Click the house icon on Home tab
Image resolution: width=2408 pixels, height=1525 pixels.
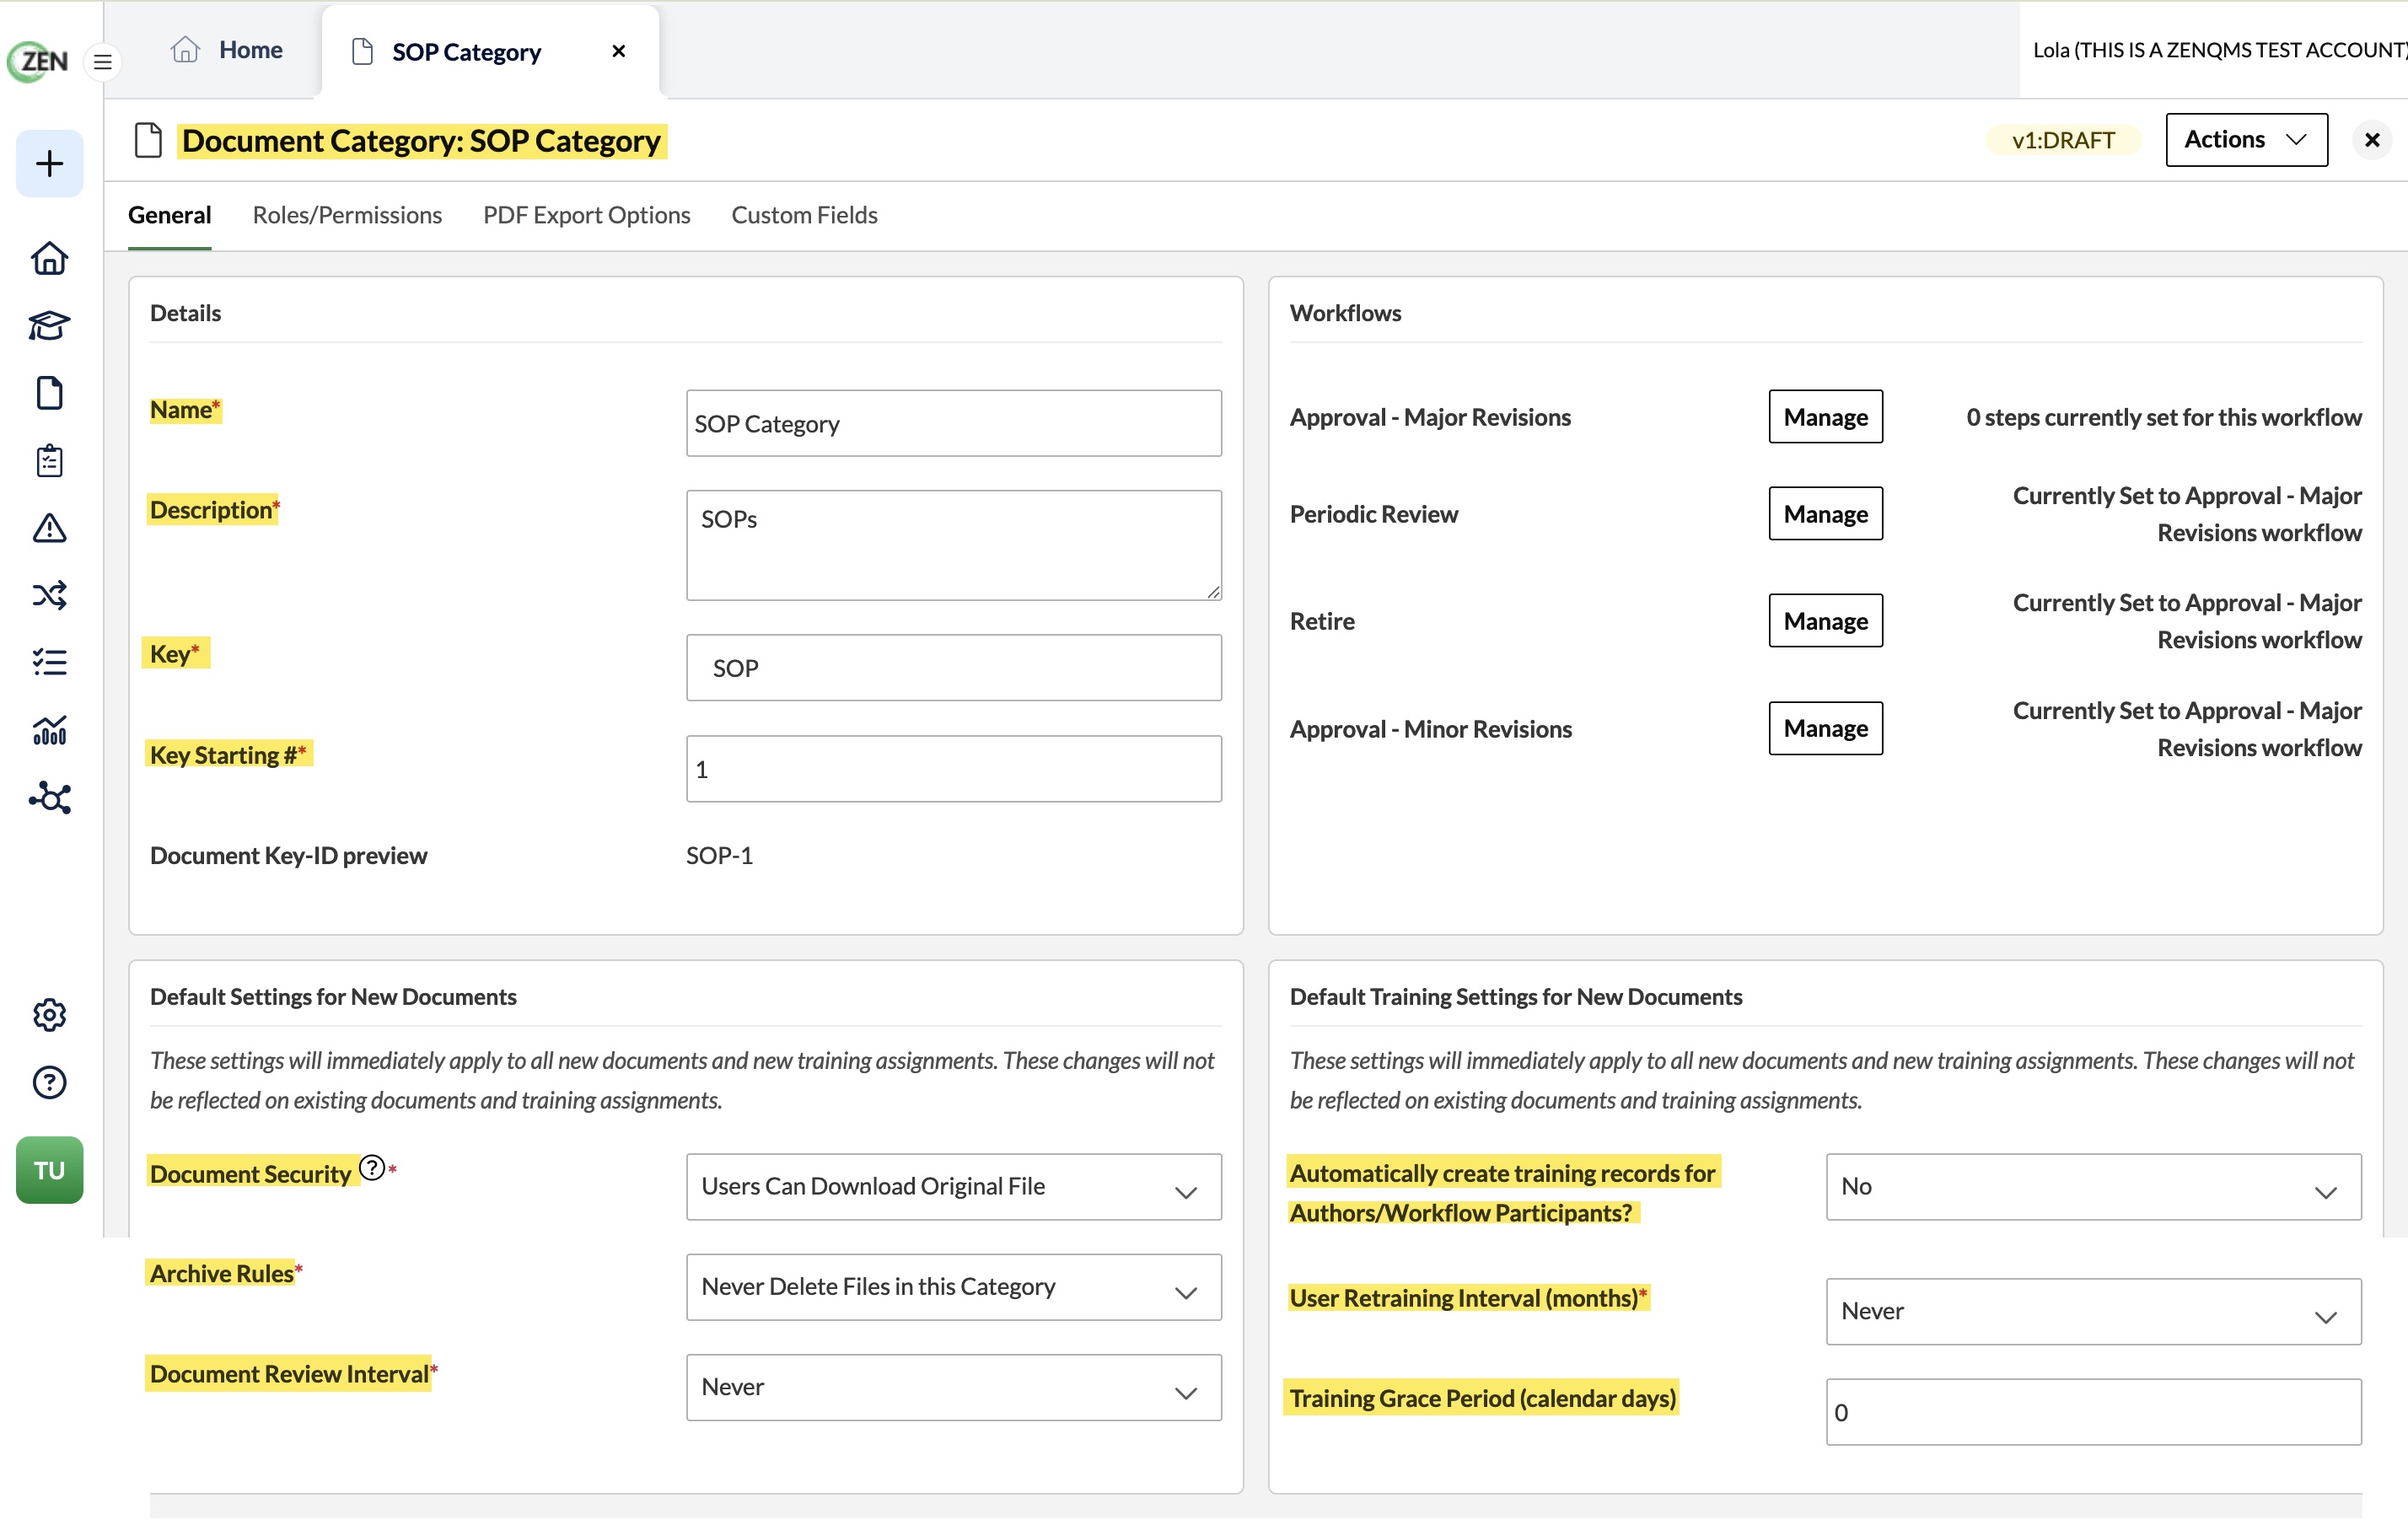coord(185,50)
